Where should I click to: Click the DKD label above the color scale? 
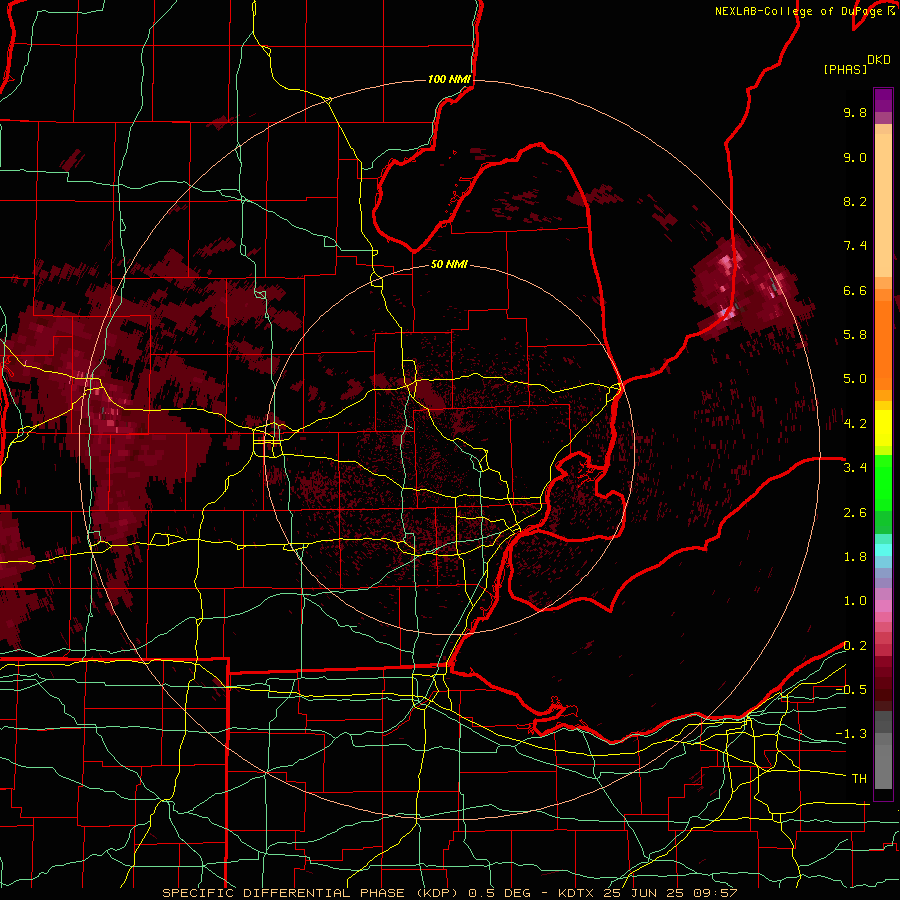pos(879,60)
